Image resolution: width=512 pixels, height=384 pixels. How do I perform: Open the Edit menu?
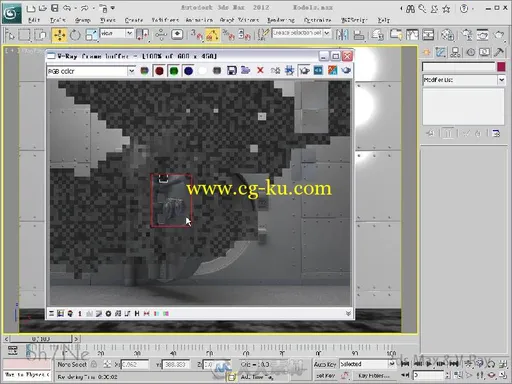coord(34,20)
